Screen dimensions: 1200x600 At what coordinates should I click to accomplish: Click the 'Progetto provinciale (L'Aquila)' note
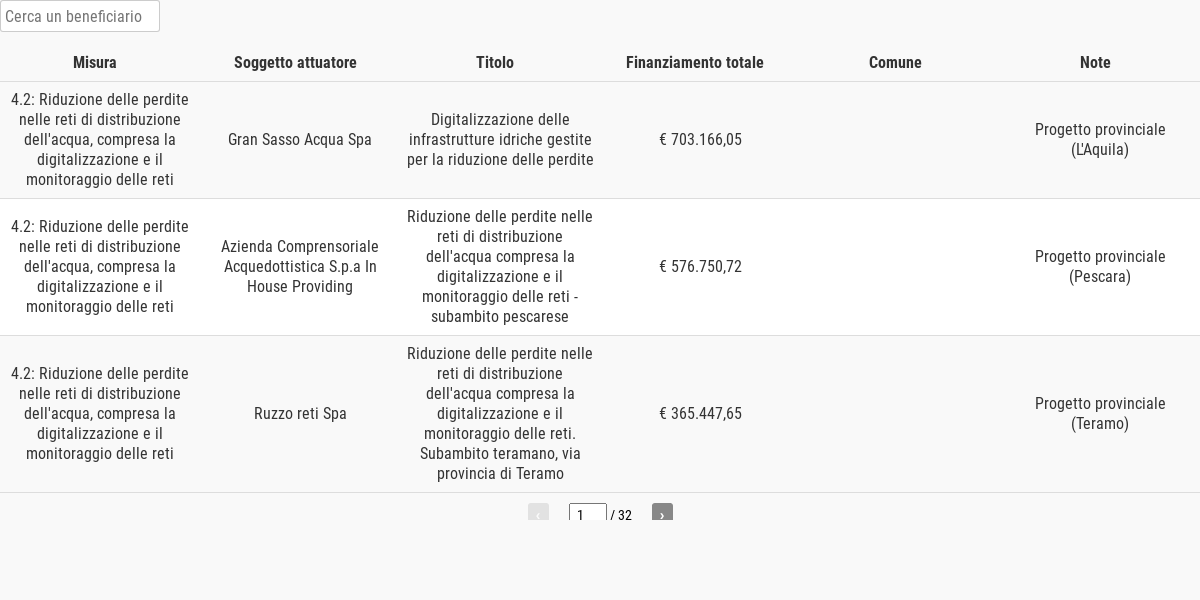(1100, 139)
